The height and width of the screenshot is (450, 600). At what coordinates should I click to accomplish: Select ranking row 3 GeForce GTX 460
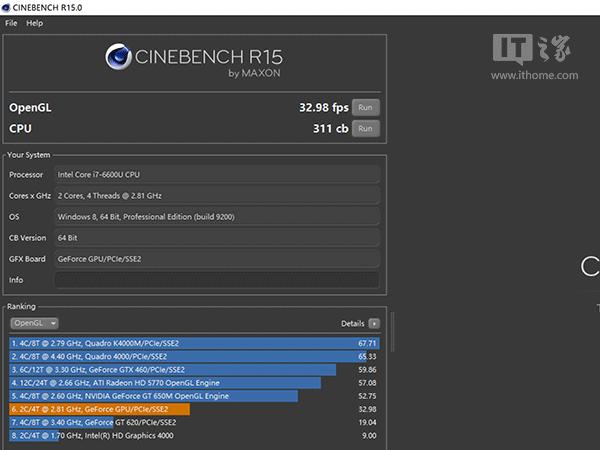pyautogui.click(x=194, y=370)
